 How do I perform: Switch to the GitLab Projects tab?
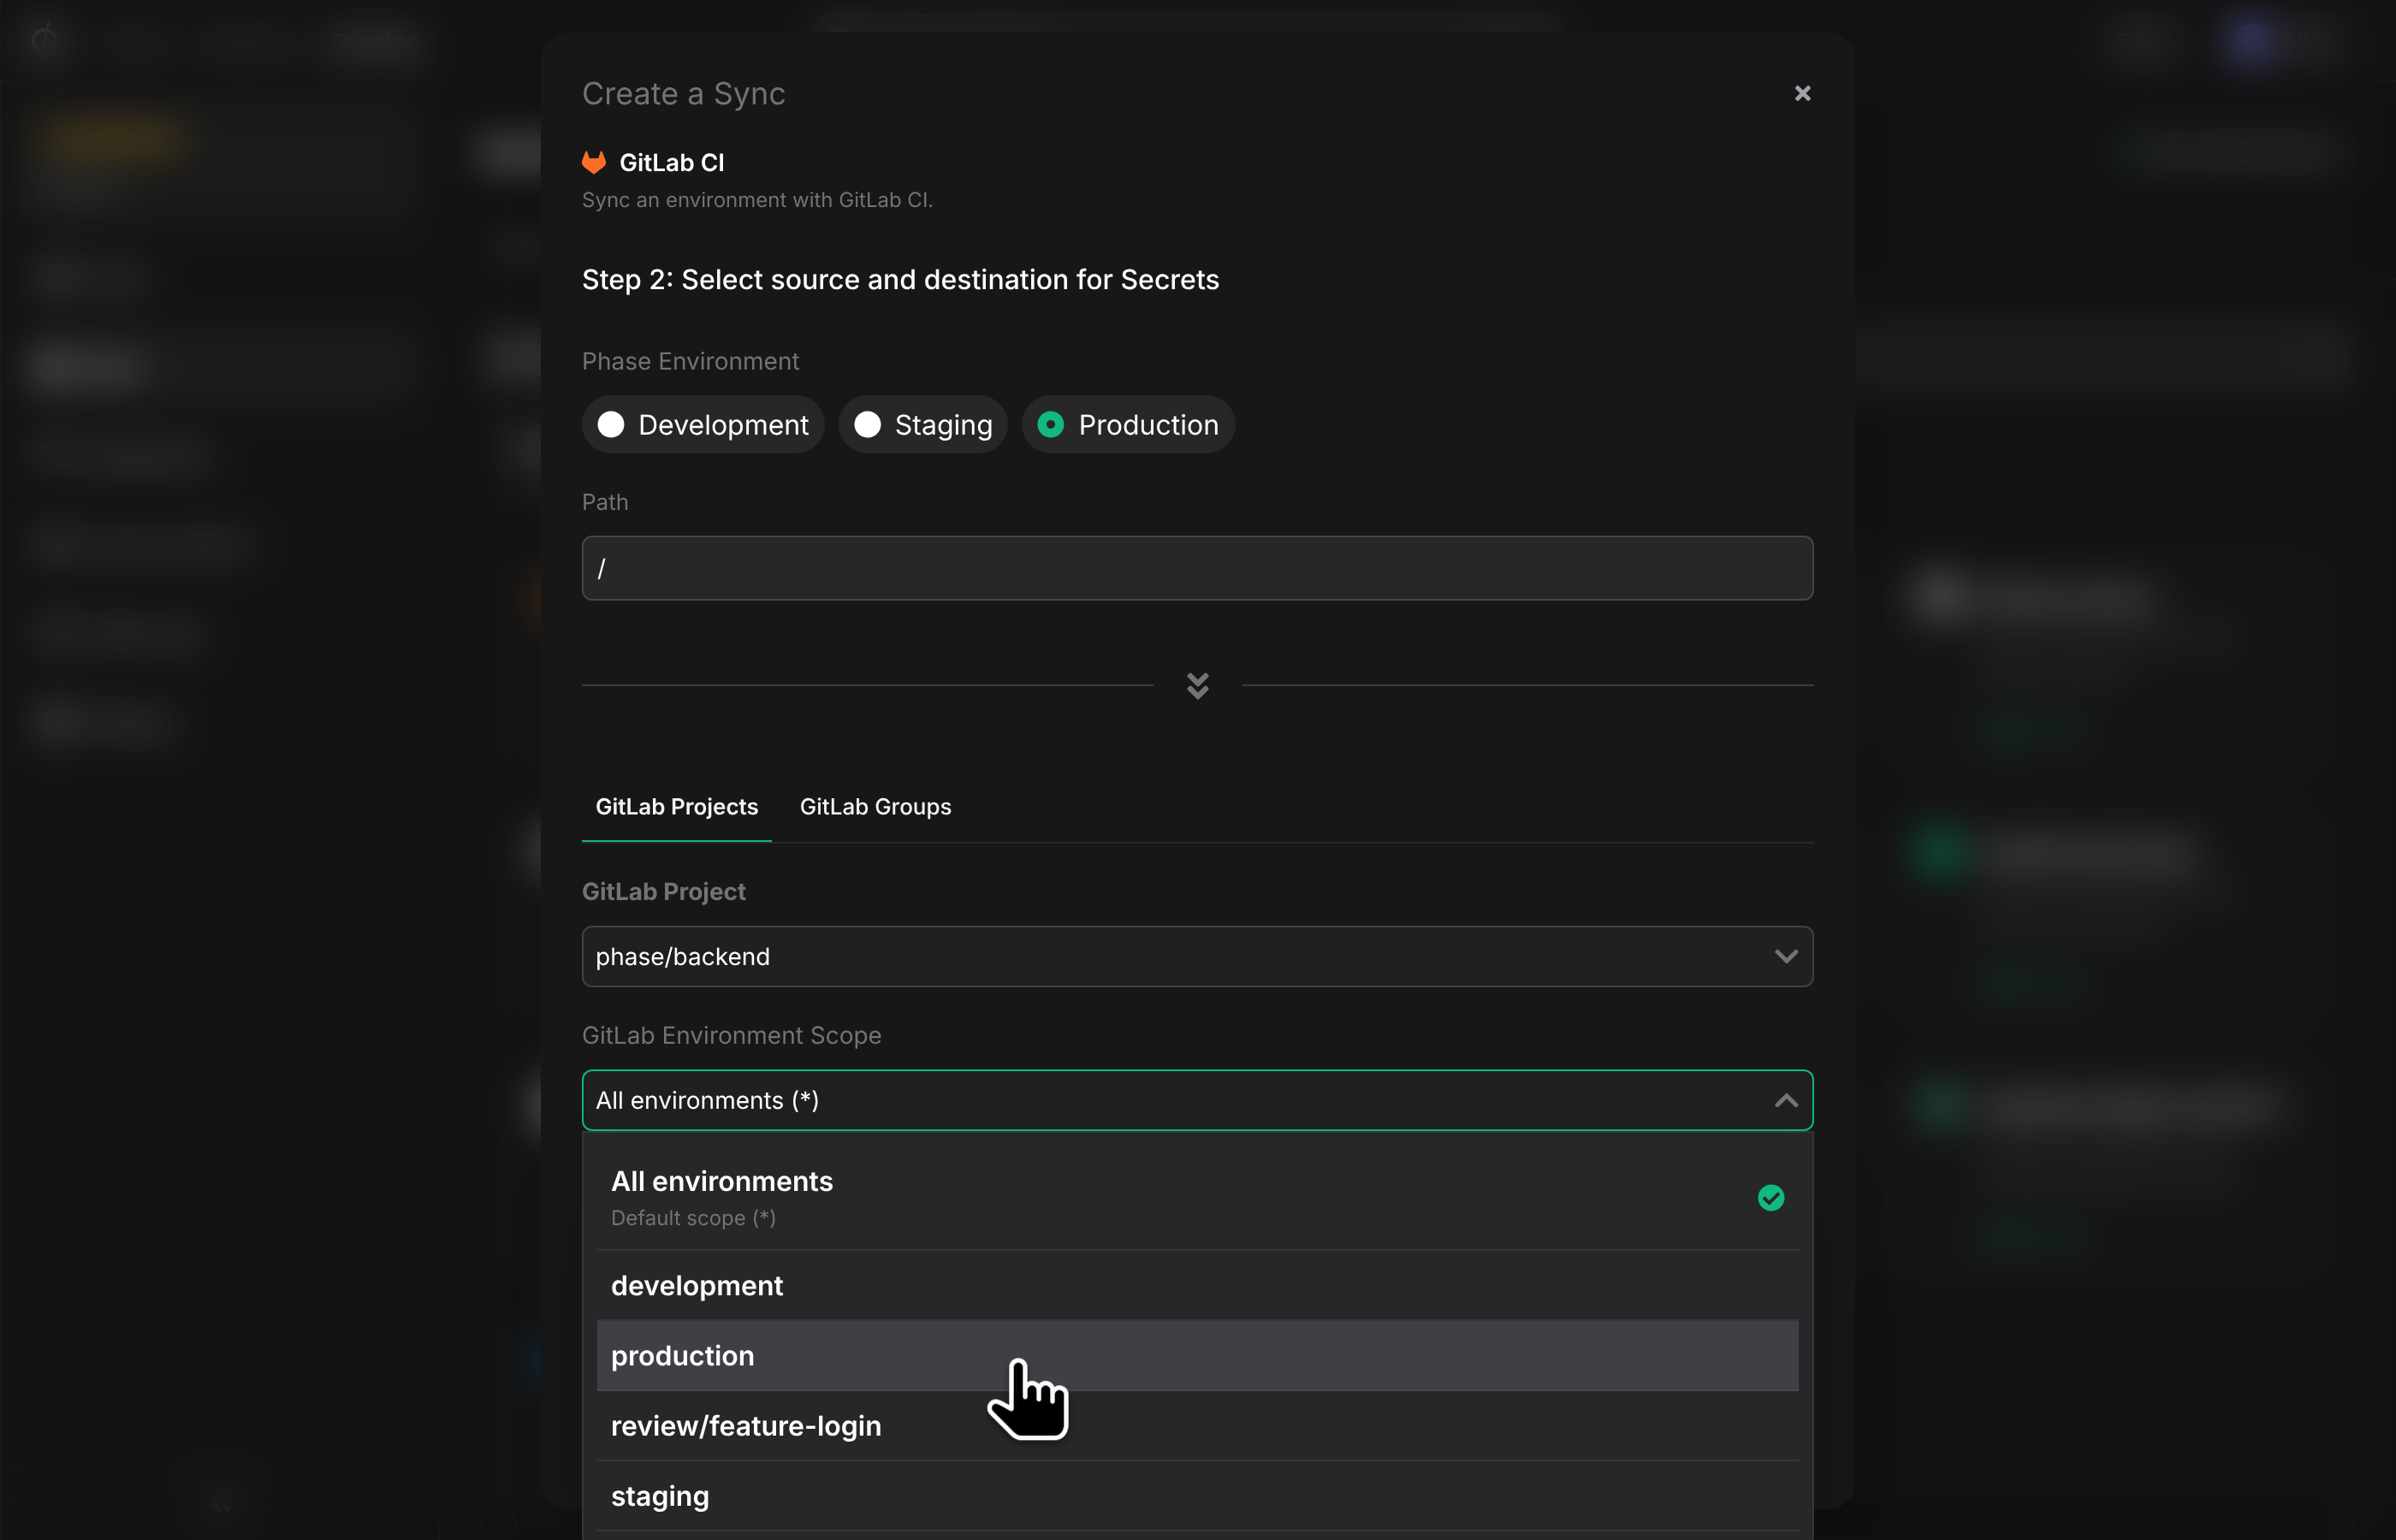(x=677, y=807)
